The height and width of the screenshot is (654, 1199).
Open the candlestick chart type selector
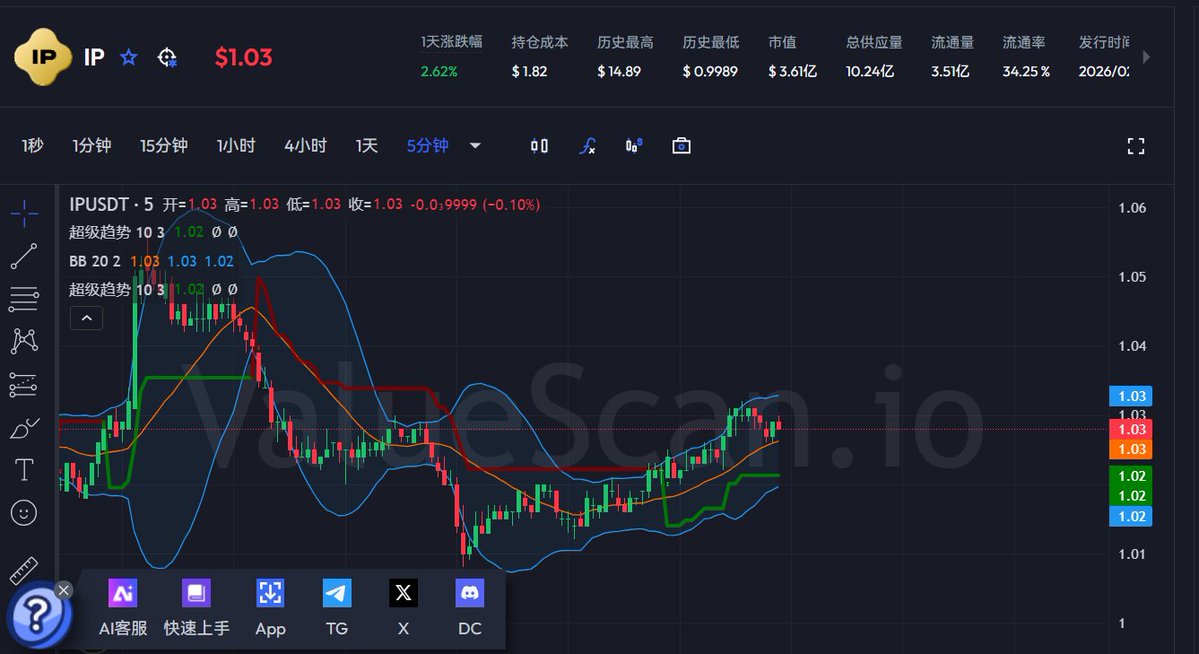tap(539, 145)
